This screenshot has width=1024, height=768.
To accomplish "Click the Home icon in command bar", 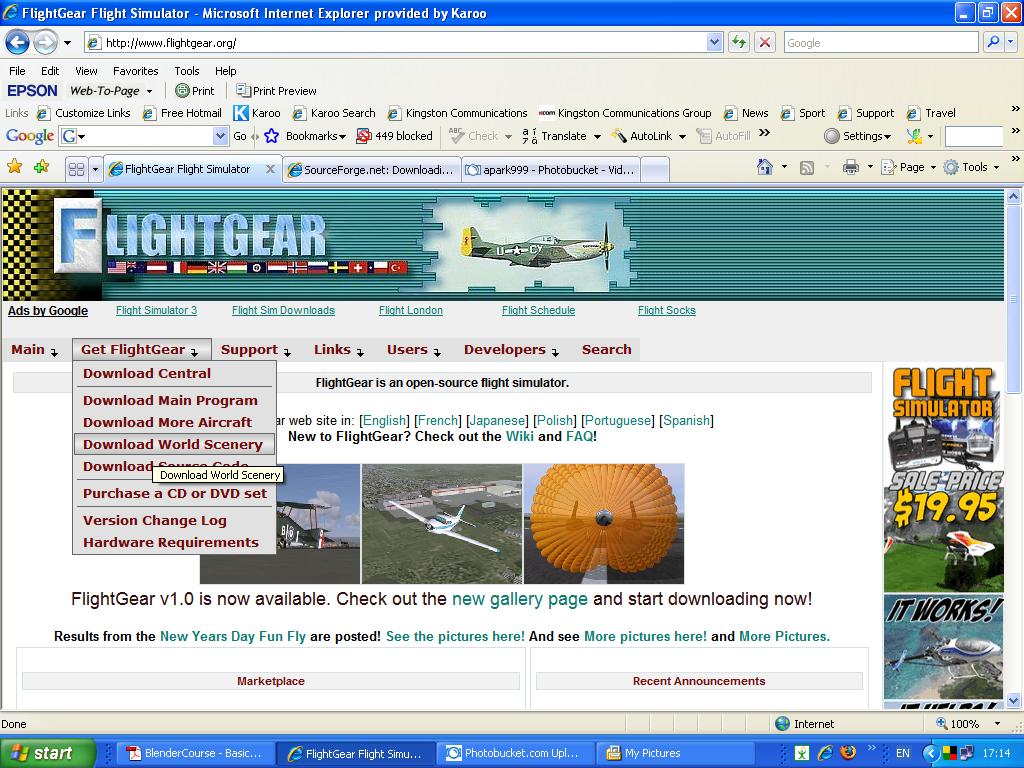I will (765, 167).
